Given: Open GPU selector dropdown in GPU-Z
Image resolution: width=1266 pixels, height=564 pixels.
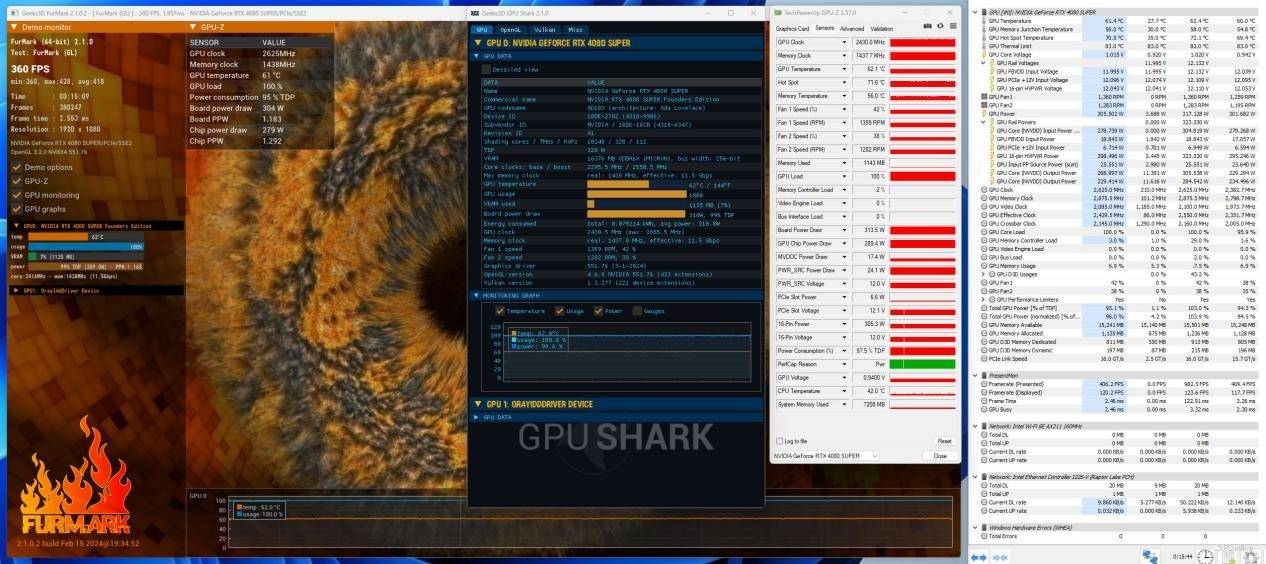Looking at the screenshot, I should click(x=874, y=456).
